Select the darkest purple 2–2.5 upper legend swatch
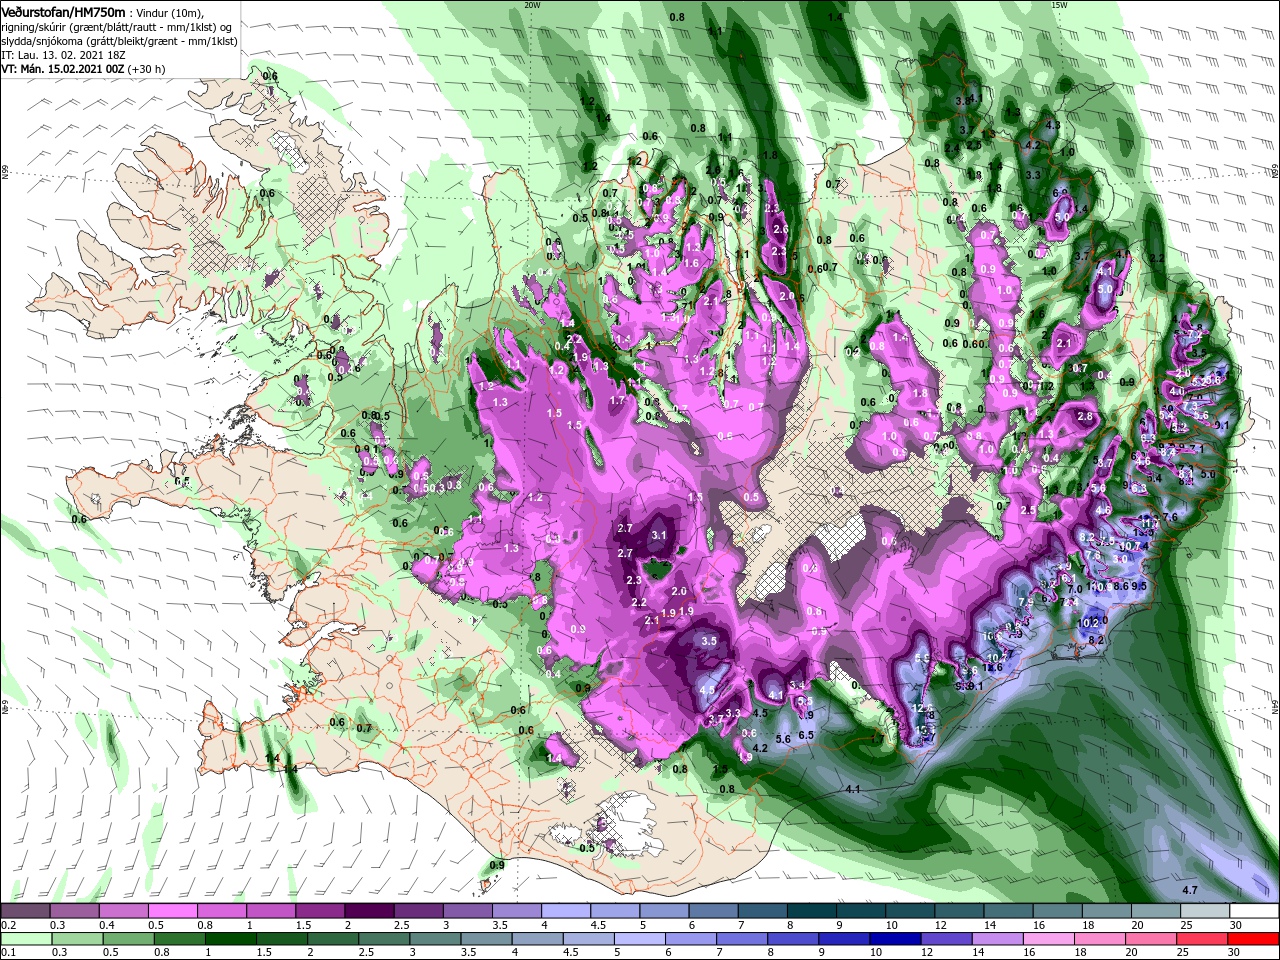The image size is (1280, 960). click(368, 910)
